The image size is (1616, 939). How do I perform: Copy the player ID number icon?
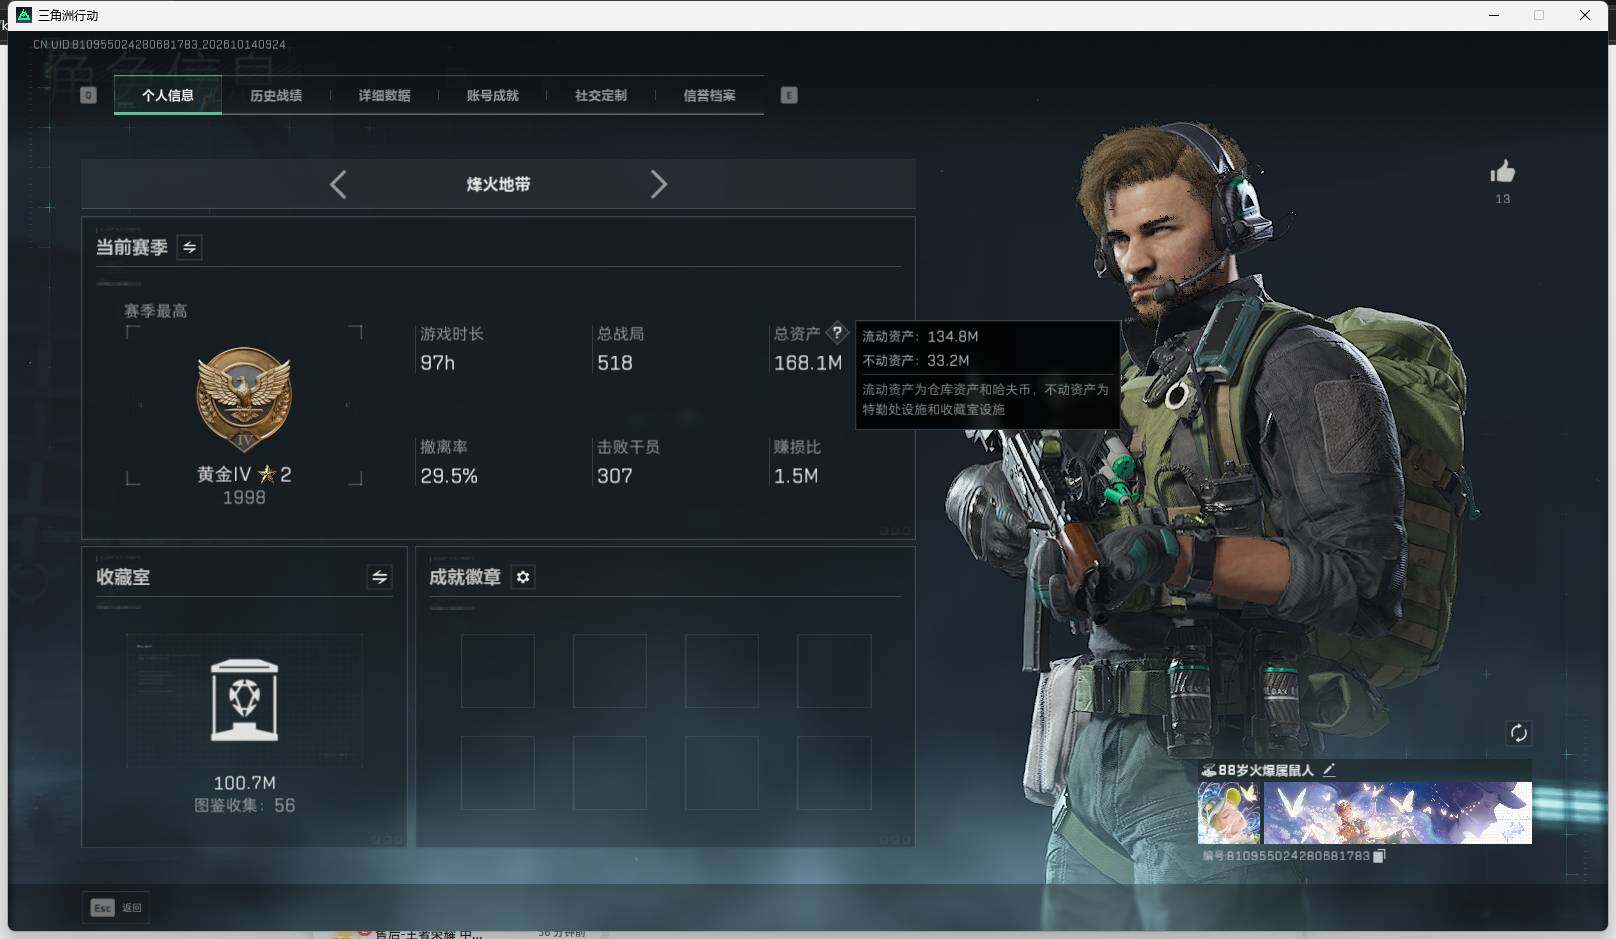(x=1379, y=856)
